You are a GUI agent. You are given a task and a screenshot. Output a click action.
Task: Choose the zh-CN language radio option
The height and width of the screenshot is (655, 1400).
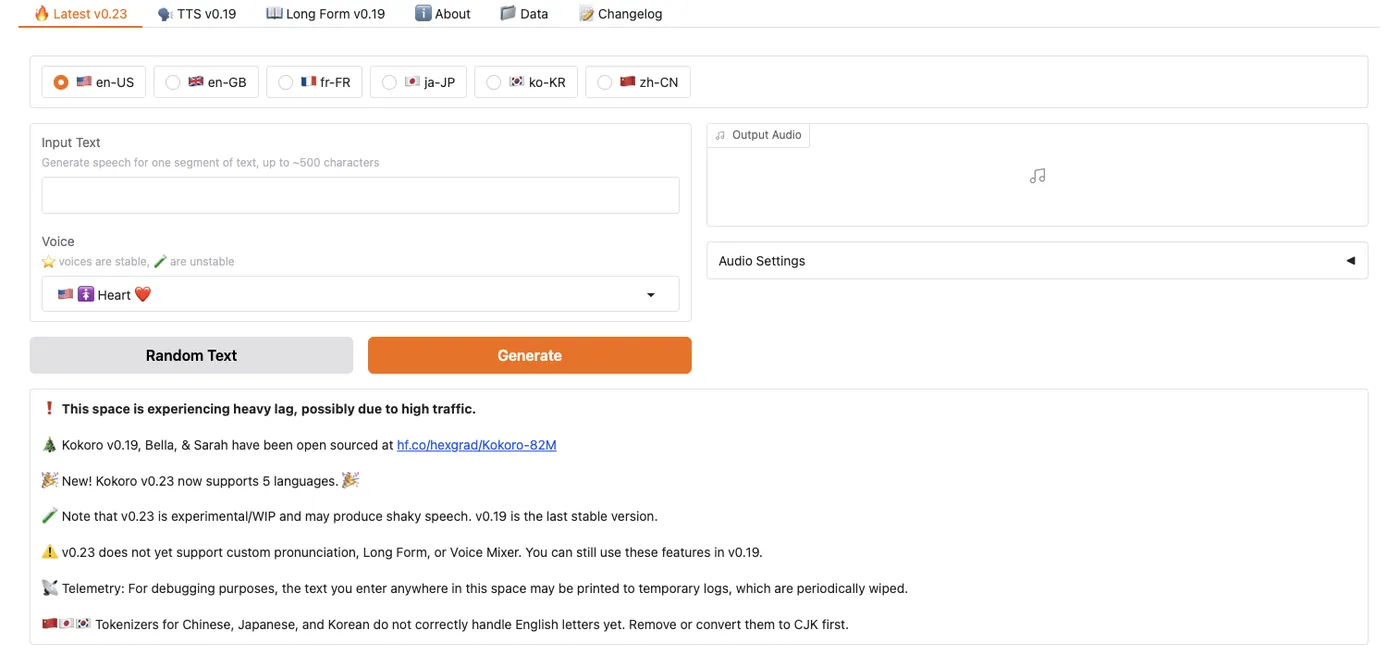(x=604, y=82)
